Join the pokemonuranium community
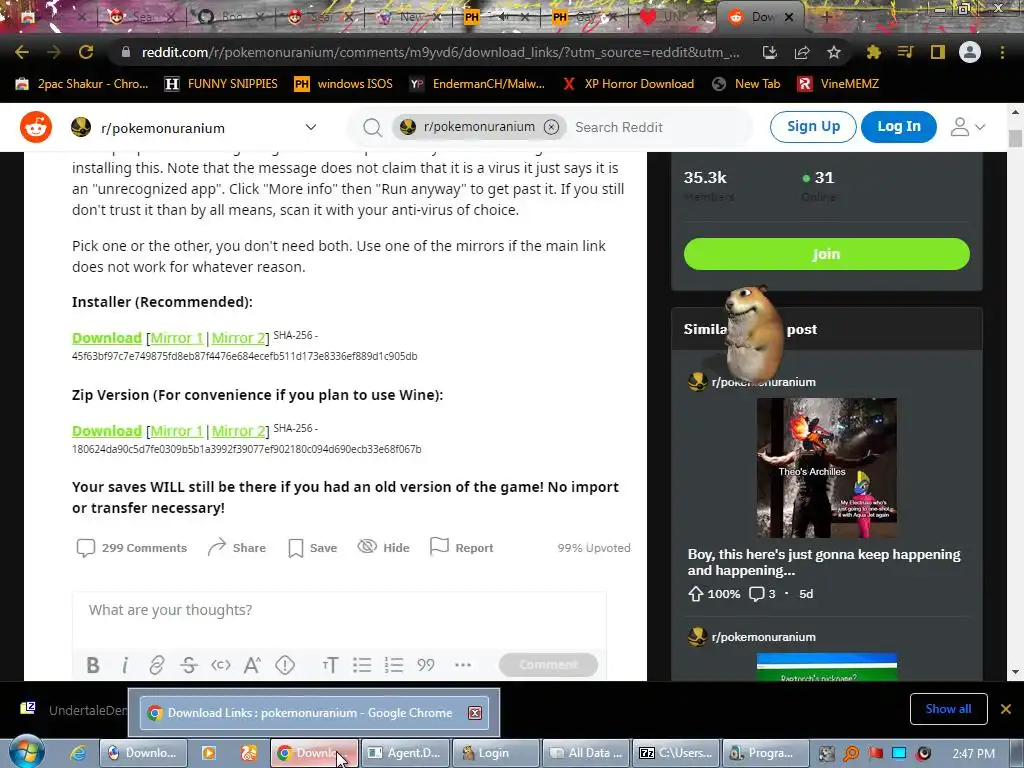This screenshot has height=768, width=1024. pyautogui.click(x=826, y=254)
